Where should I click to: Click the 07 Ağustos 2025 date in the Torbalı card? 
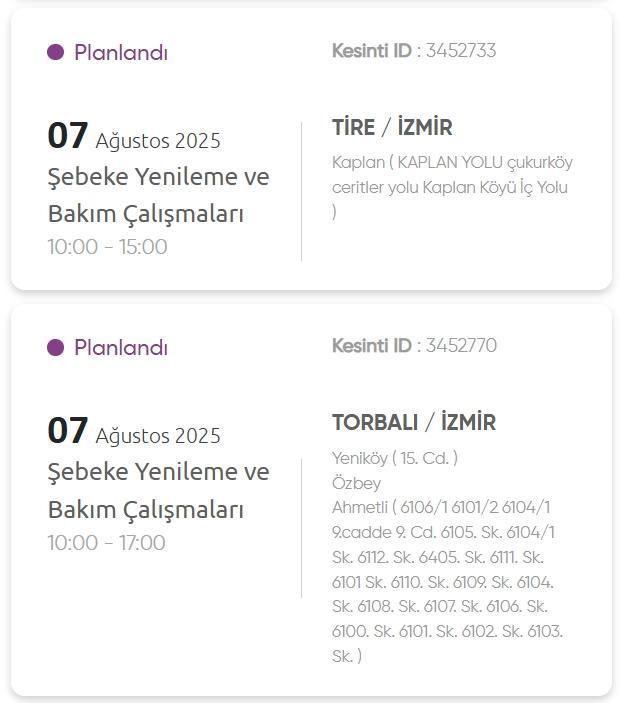pyautogui.click(x=134, y=432)
